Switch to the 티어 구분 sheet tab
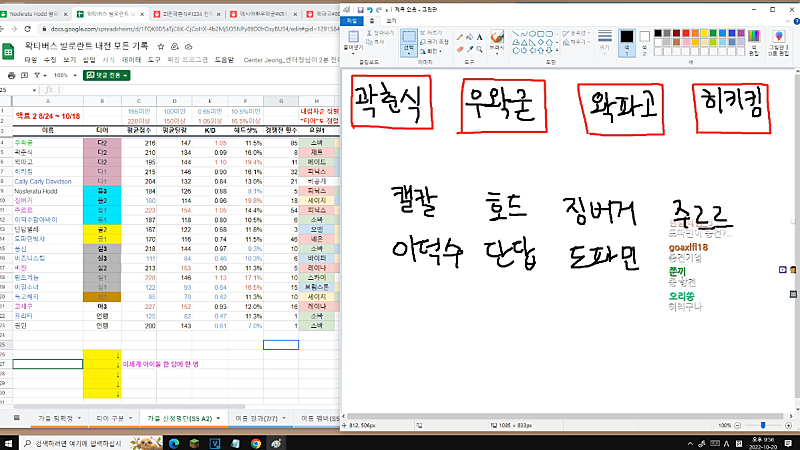The height and width of the screenshot is (450, 800). click(x=108, y=418)
